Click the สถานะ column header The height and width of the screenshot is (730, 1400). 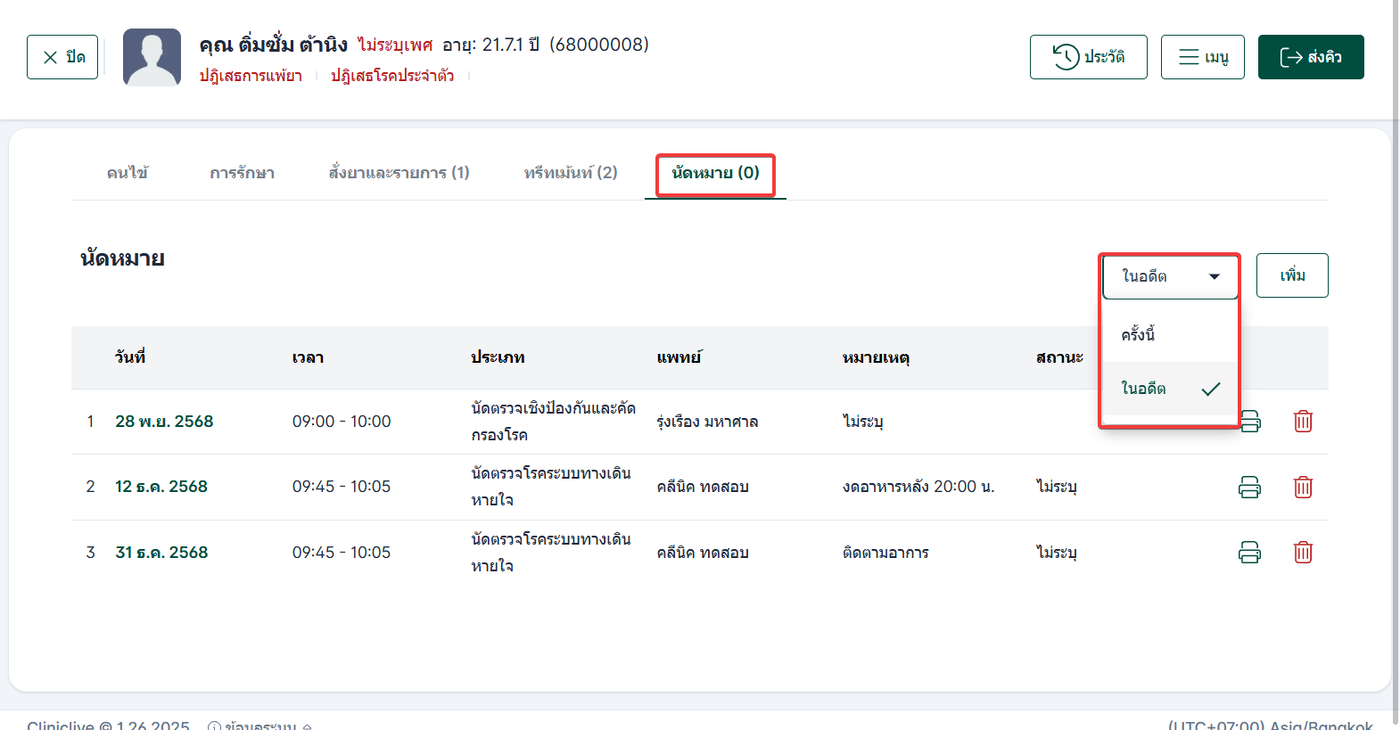1060,357
